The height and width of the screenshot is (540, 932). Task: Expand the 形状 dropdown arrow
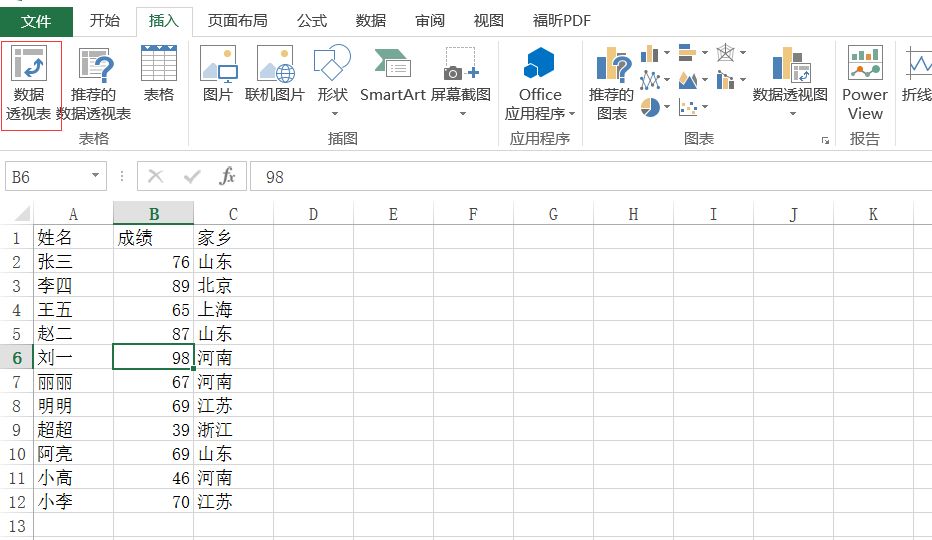[x=334, y=114]
